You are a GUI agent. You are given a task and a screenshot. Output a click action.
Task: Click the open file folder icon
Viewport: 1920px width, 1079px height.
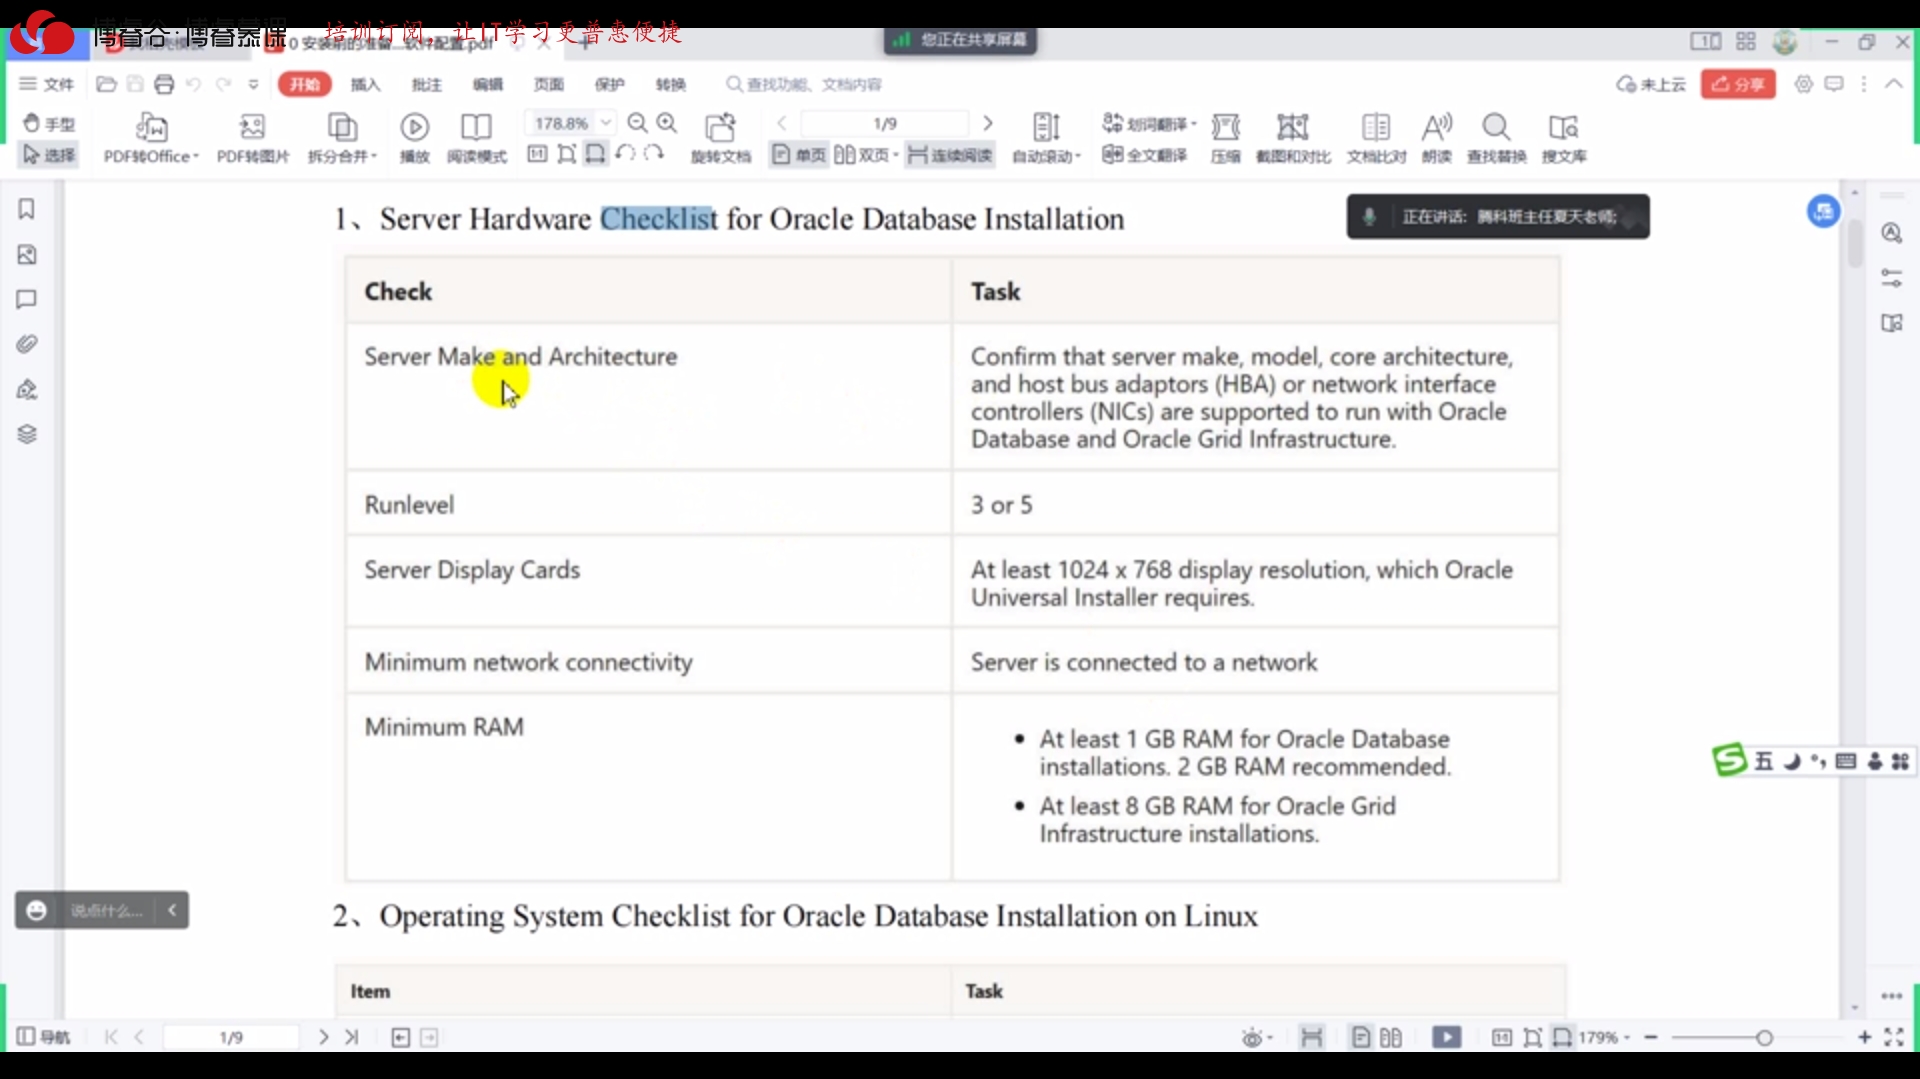coord(106,84)
